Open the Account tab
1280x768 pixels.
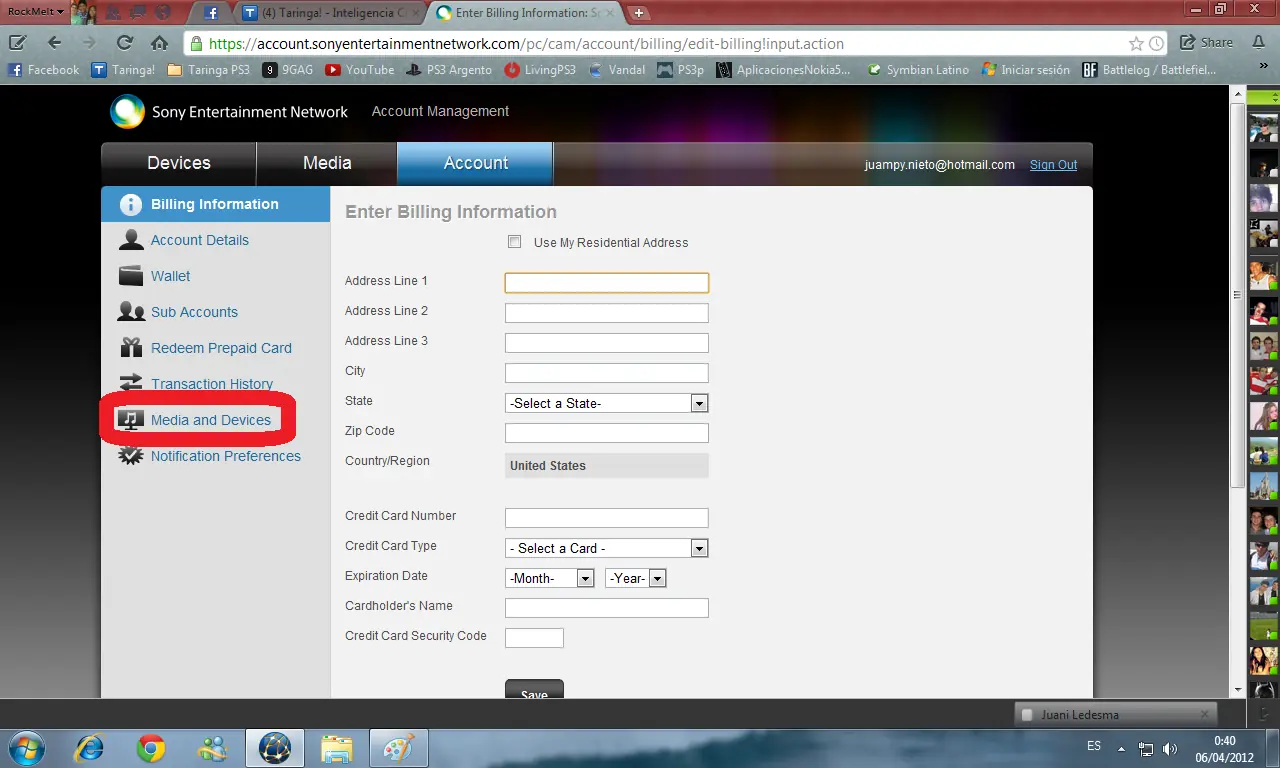click(475, 163)
